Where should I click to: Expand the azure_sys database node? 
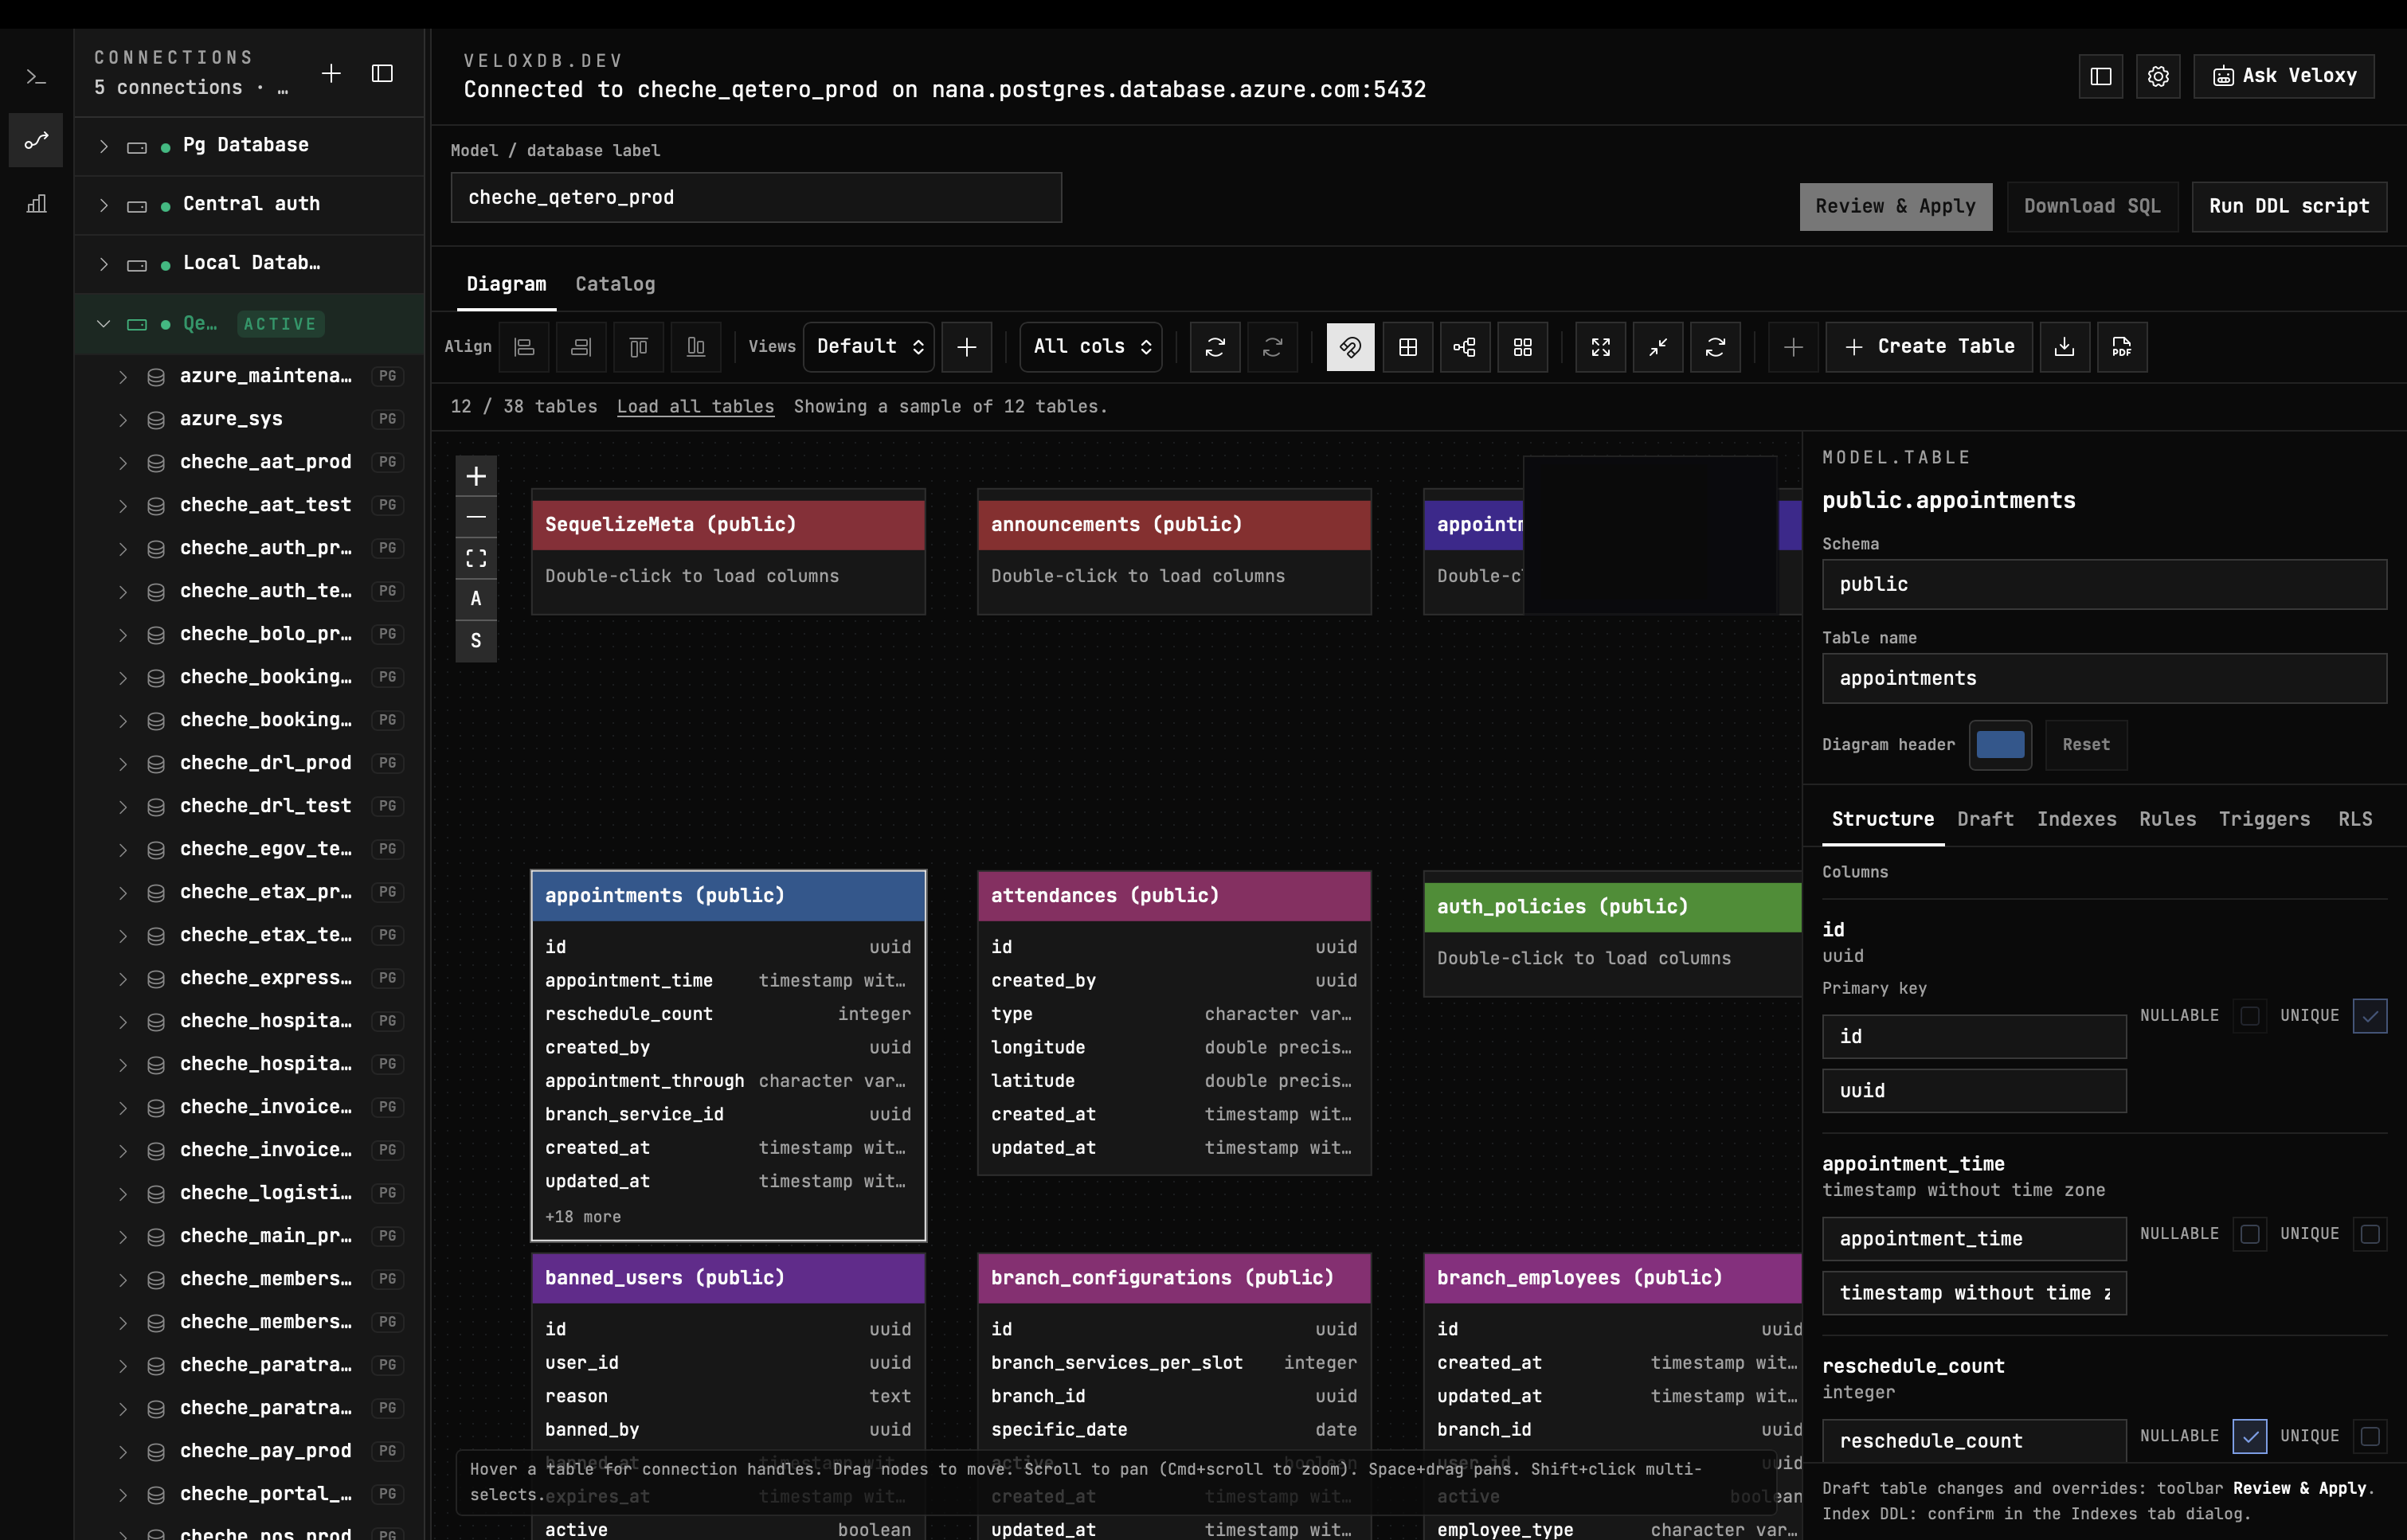click(x=123, y=420)
